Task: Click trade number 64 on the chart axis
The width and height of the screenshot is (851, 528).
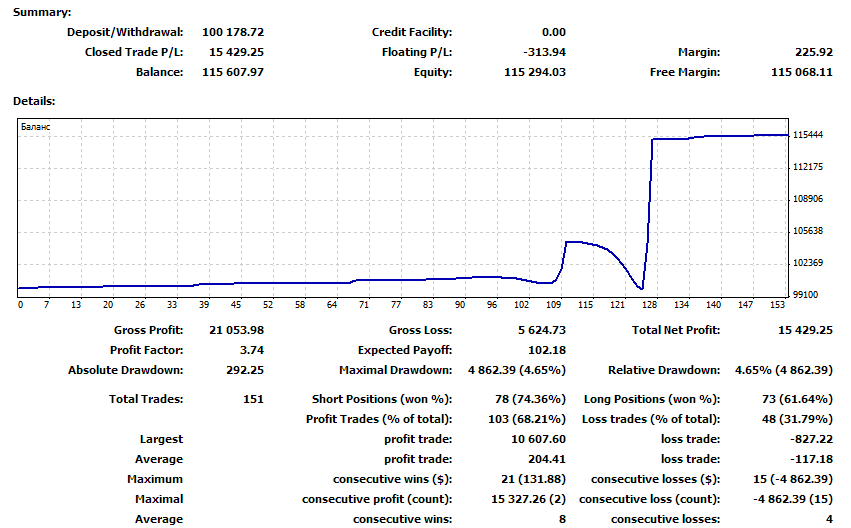Action: pyautogui.click(x=332, y=305)
